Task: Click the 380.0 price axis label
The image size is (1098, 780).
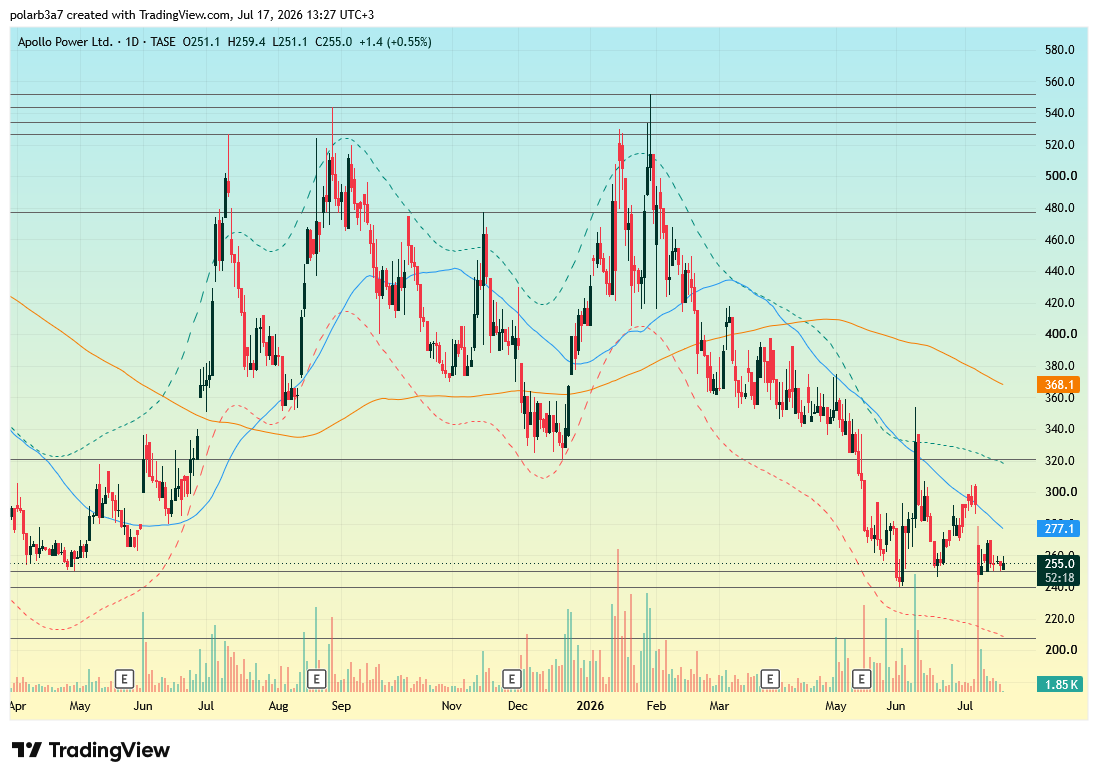Action: pyautogui.click(x=1059, y=366)
